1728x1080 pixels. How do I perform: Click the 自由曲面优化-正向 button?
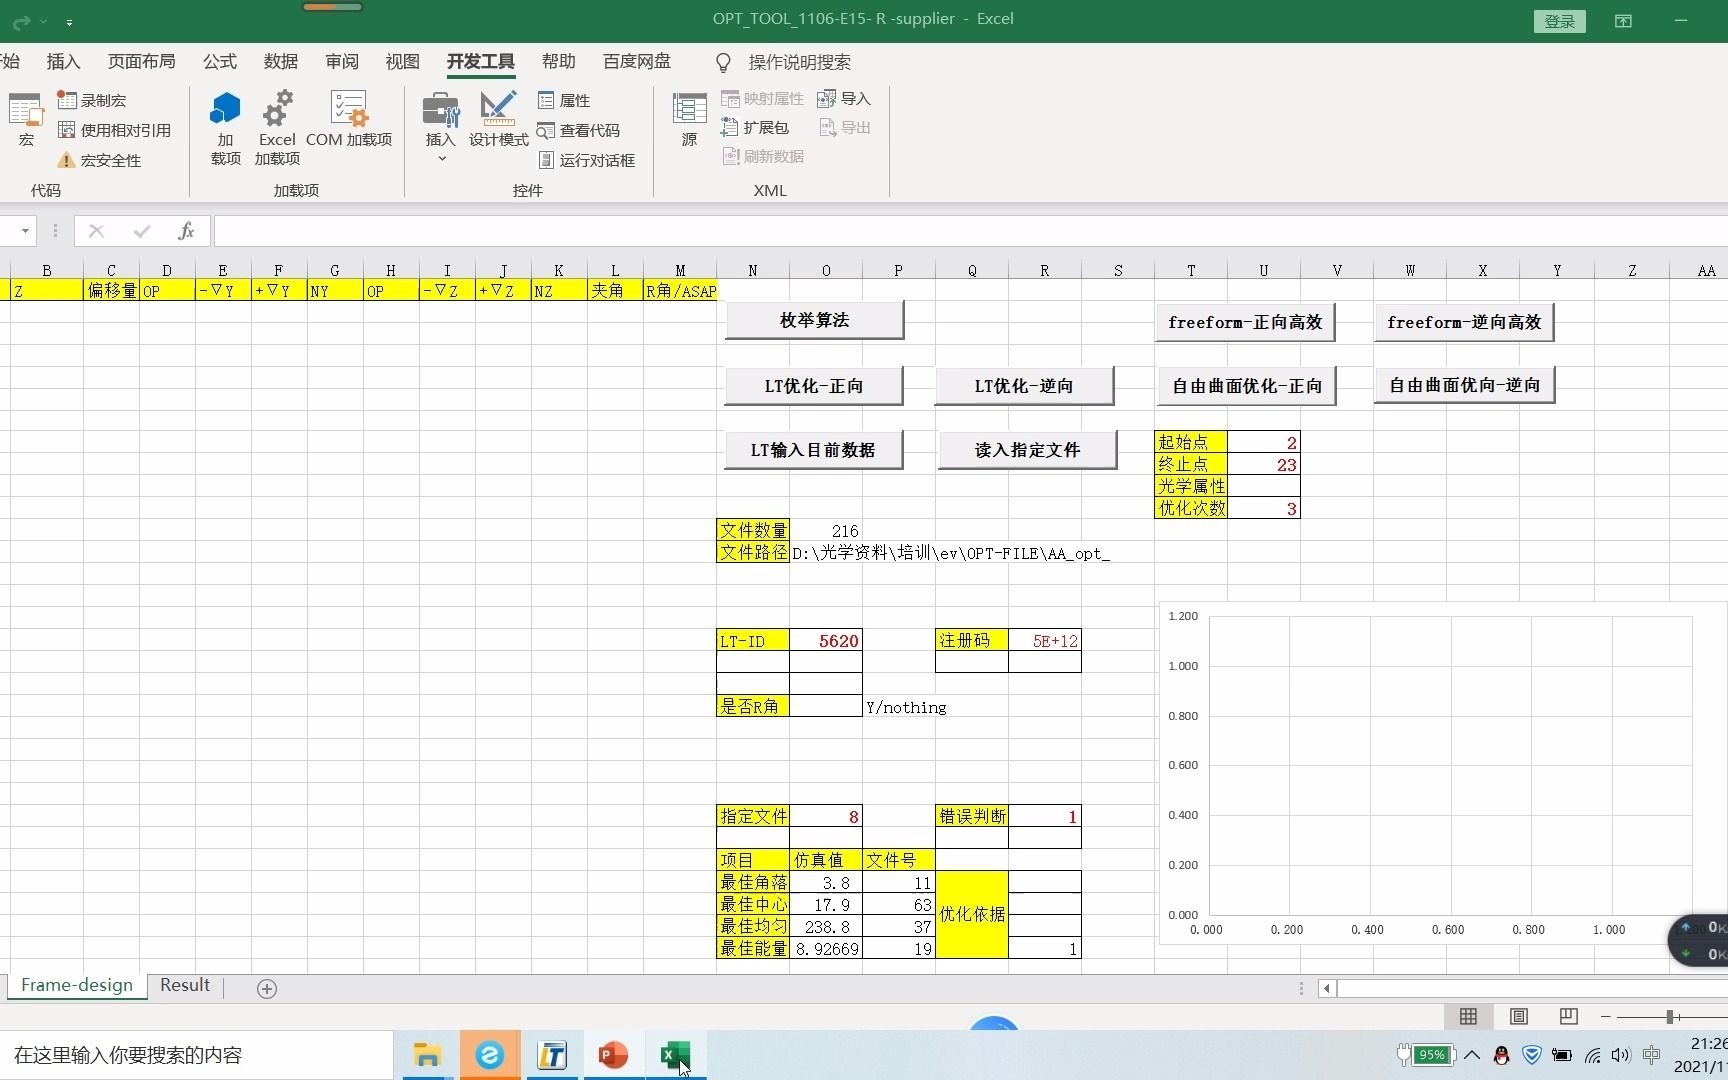point(1246,386)
